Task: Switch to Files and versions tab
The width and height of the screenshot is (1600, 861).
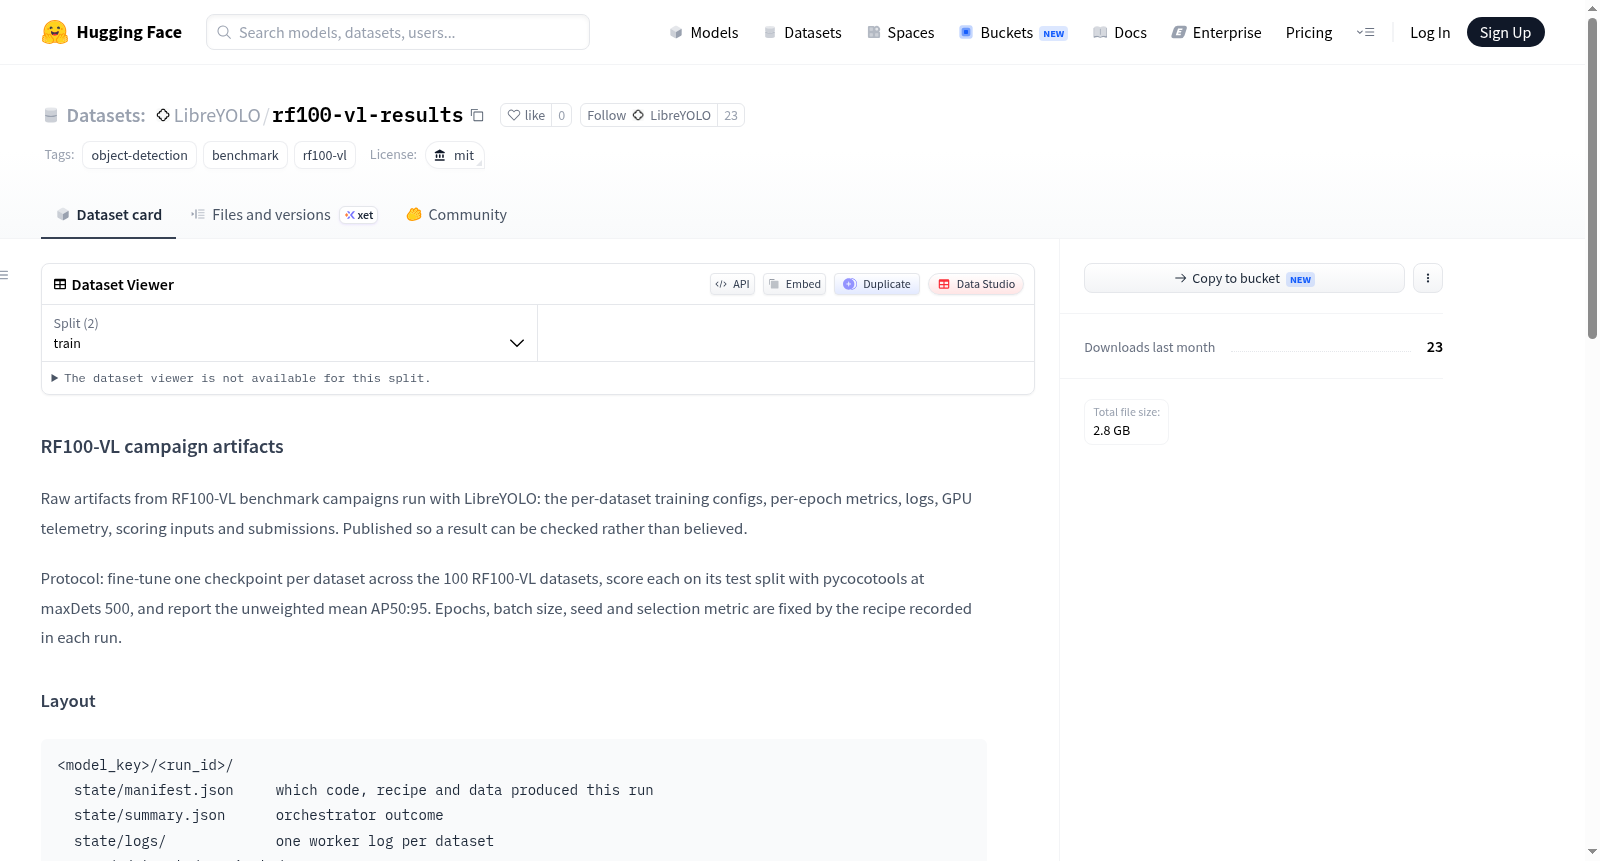Action: pyautogui.click(x=284, y=214)
